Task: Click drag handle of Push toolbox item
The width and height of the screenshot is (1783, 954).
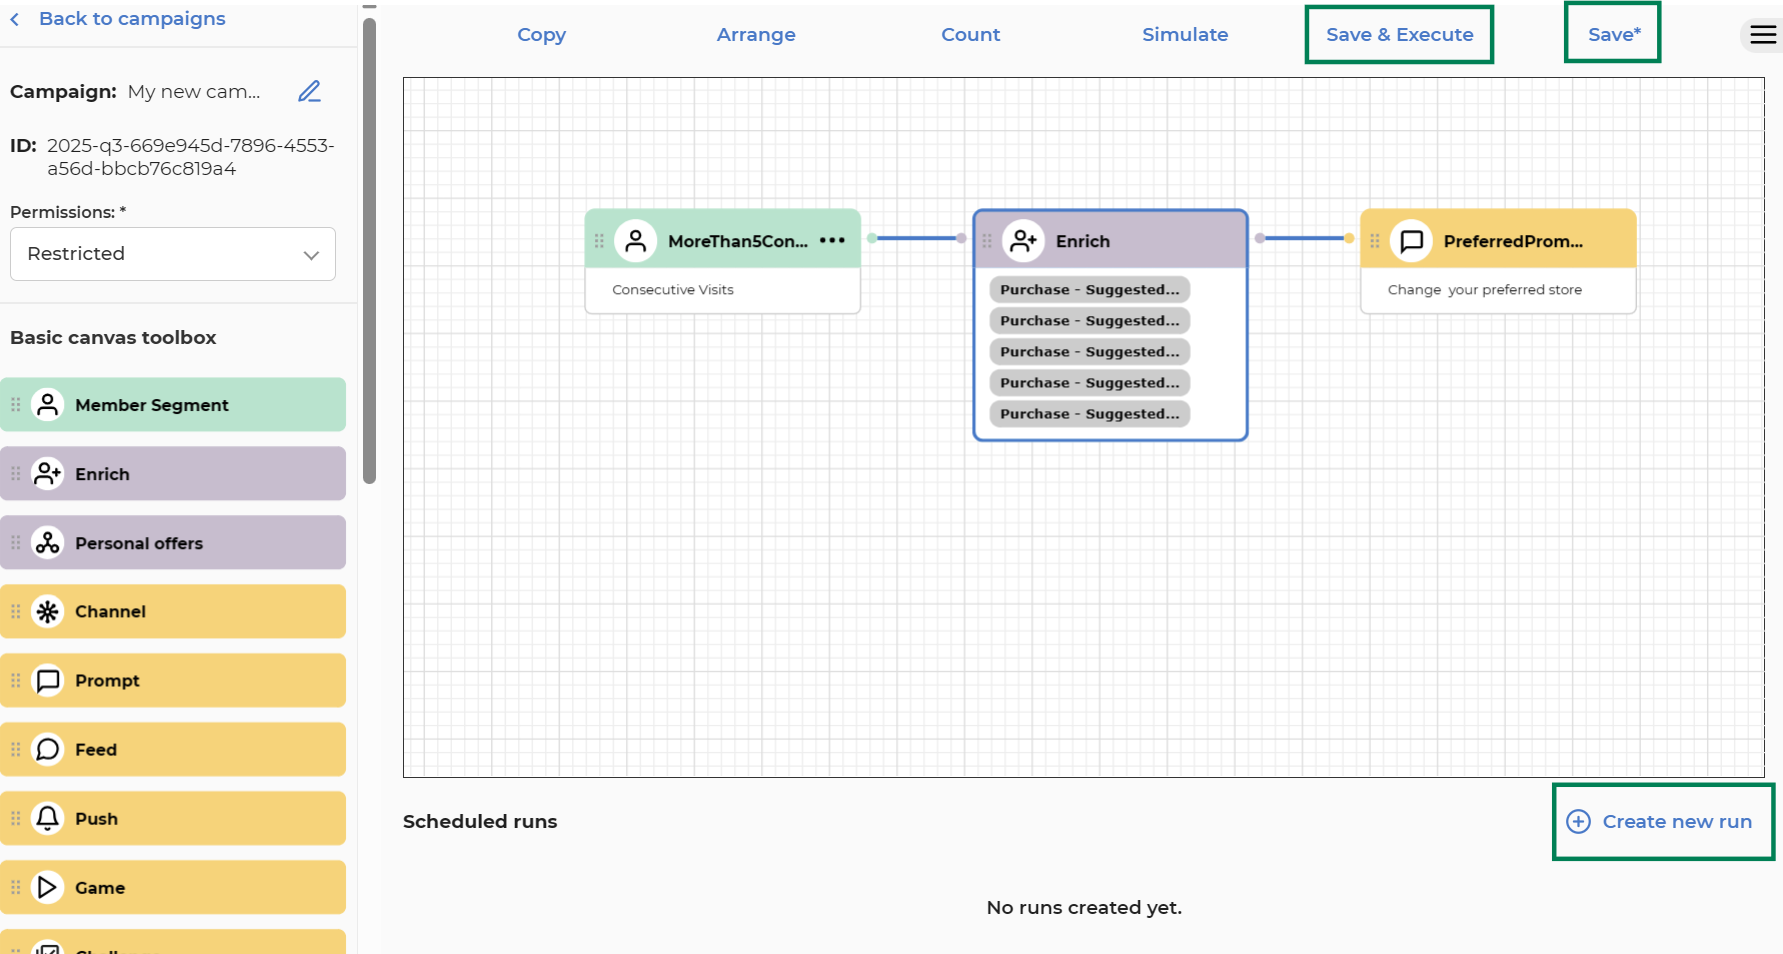Action: (16, 819)
